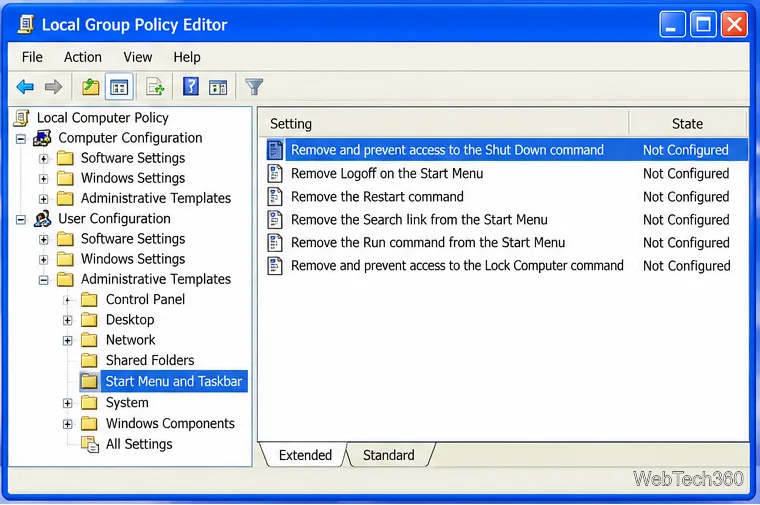Open the View menu
Image resolution: width=760 pixels, height=505 pixels.
(138, 57)
